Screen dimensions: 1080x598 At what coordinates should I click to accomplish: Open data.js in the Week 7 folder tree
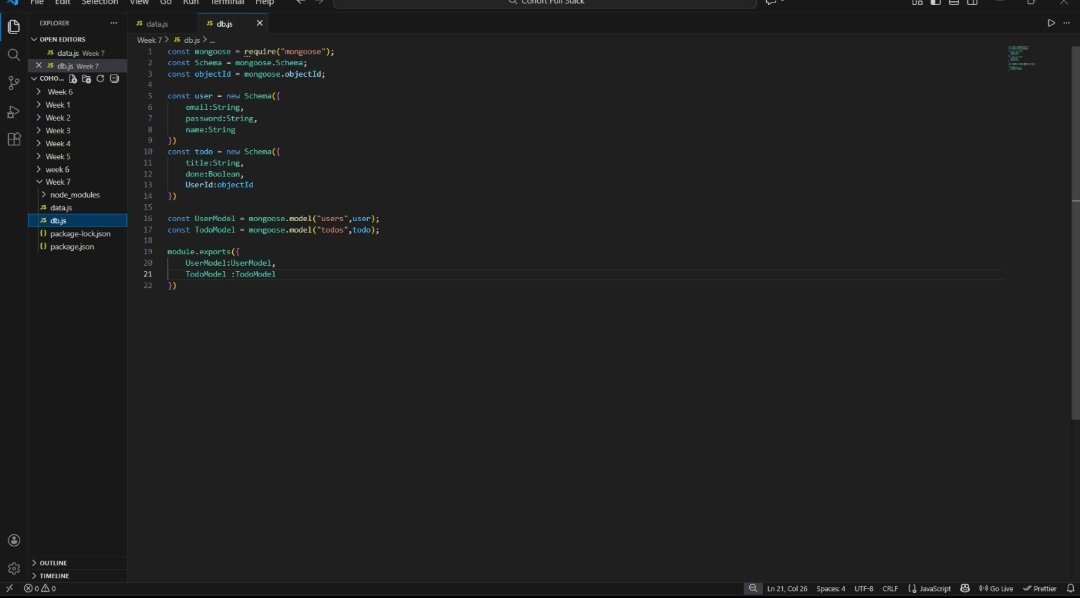61,208
